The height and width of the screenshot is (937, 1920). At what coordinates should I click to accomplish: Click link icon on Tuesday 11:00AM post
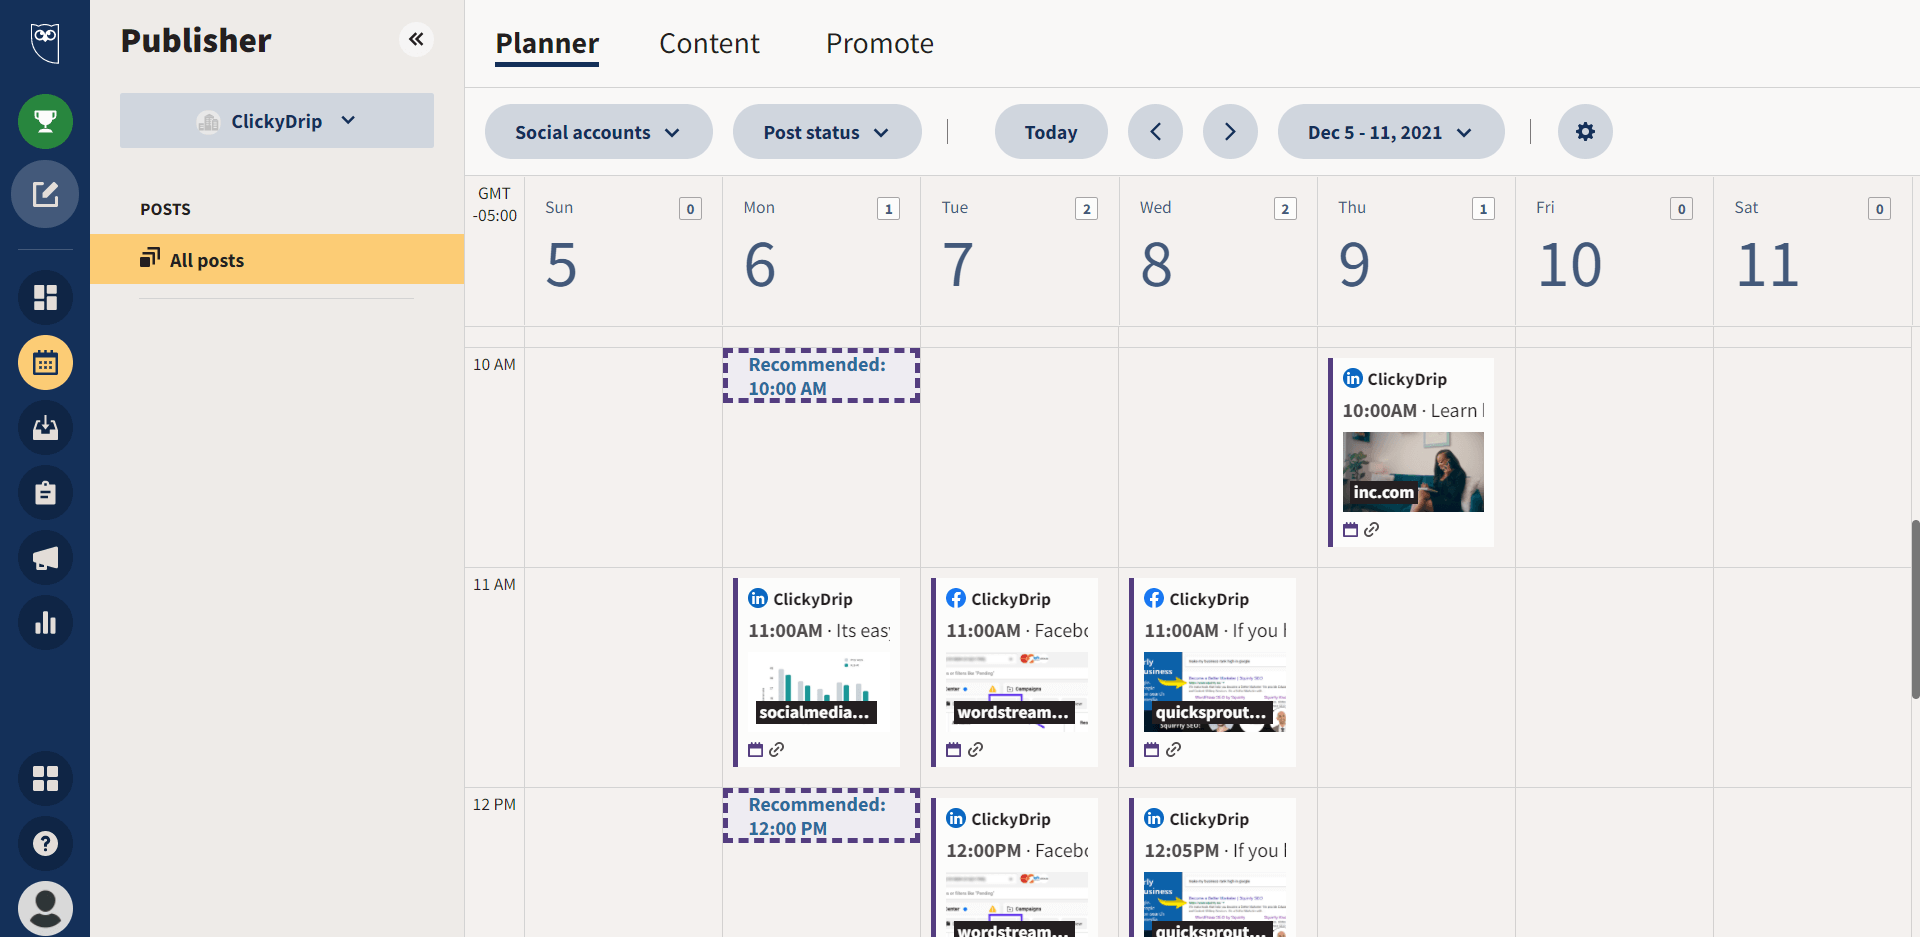(975, 749)
